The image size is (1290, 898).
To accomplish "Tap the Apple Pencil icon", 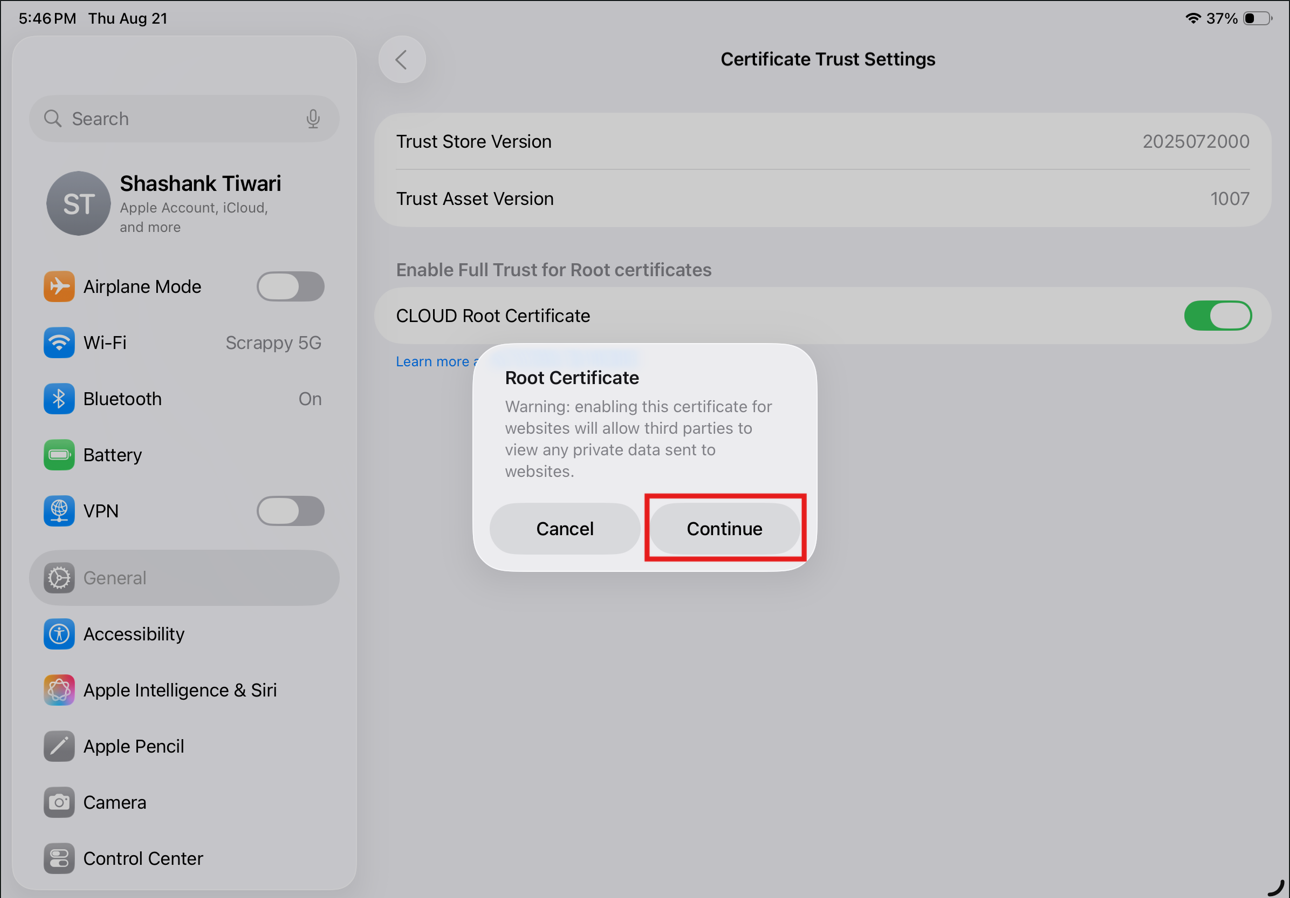I will coord(59,746).
